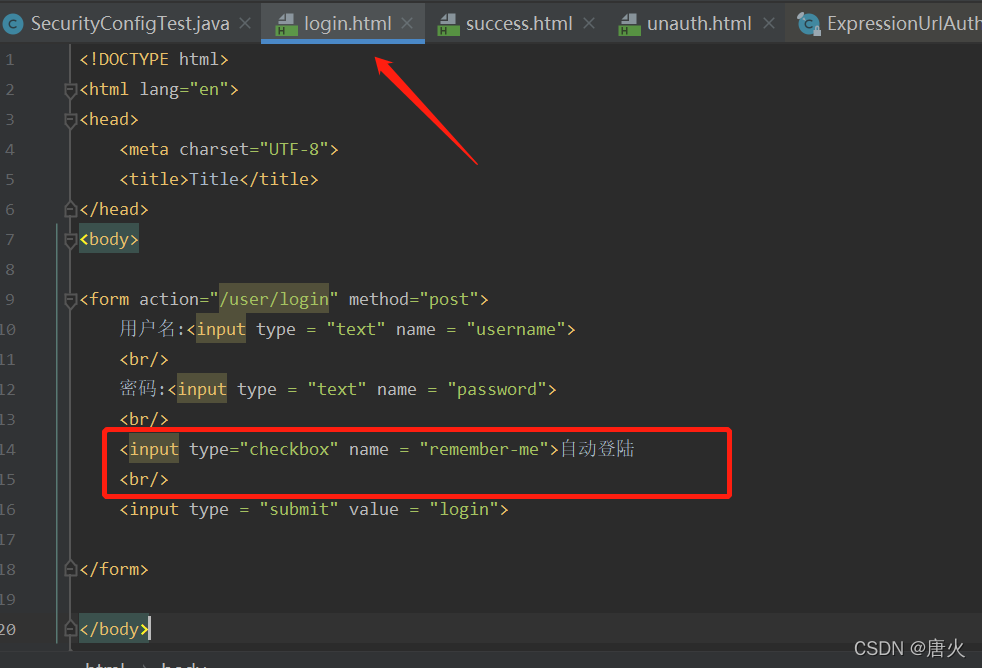Click the "username" attribute value
Image resolution: width=982 pixels, height=668 pixels.
pos(516,329)
